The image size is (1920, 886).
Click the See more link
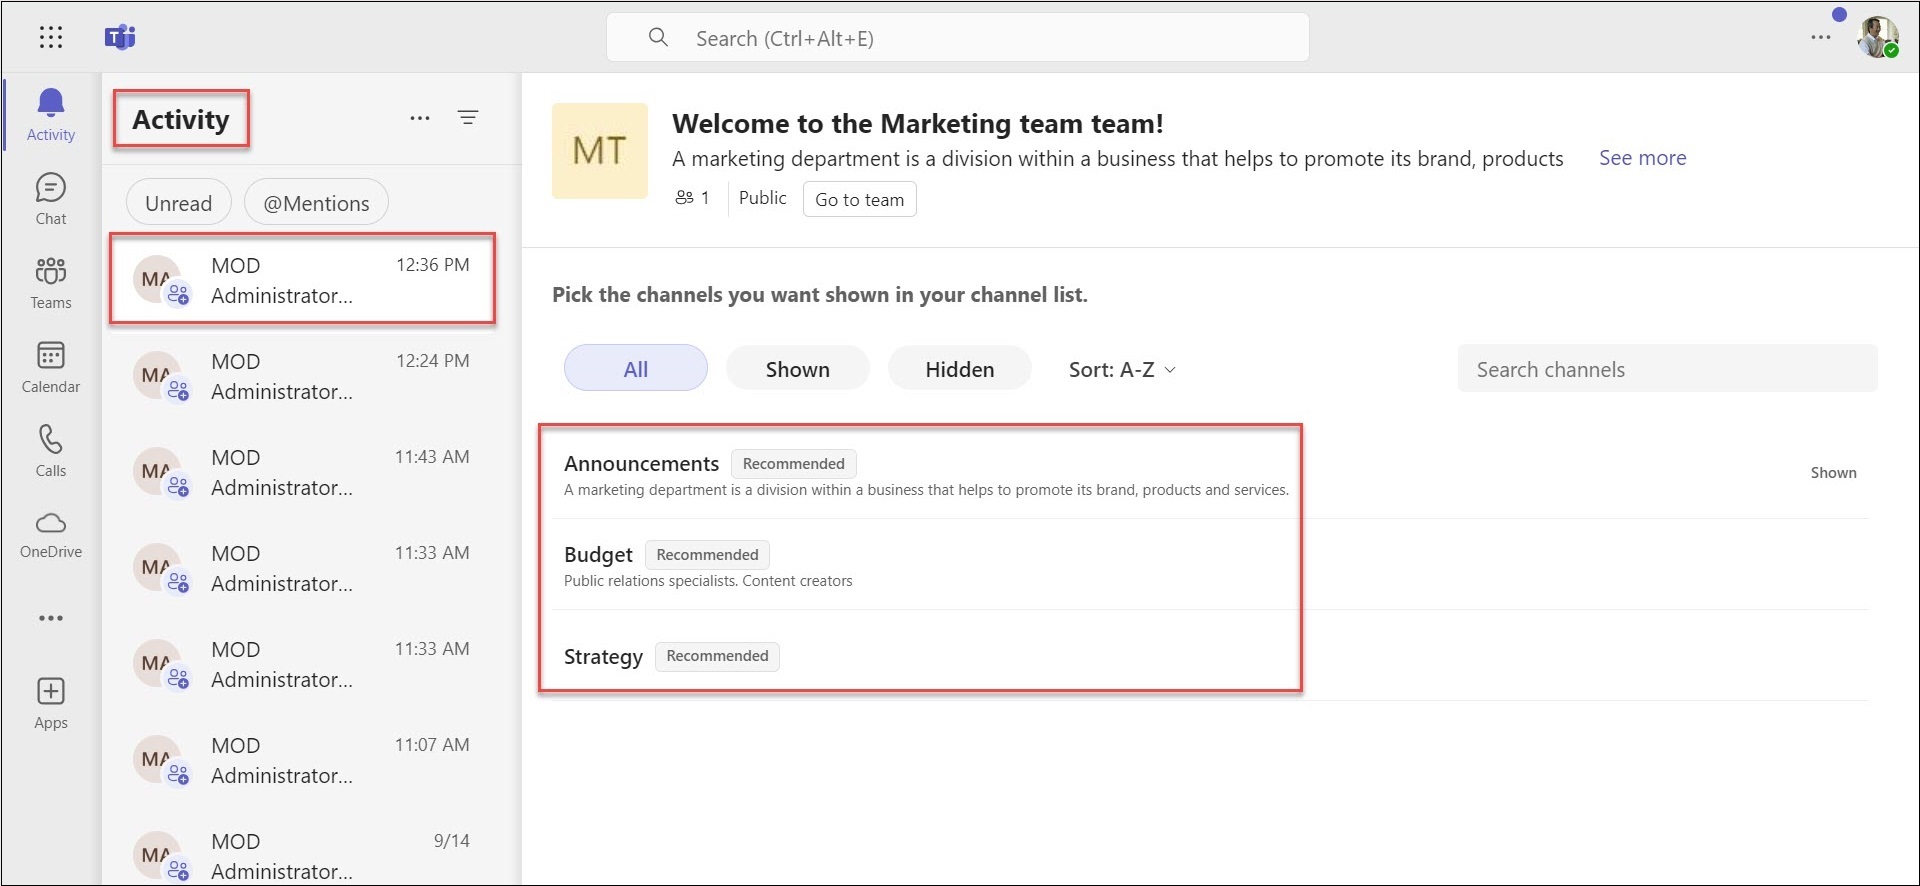click(1642, 158)
